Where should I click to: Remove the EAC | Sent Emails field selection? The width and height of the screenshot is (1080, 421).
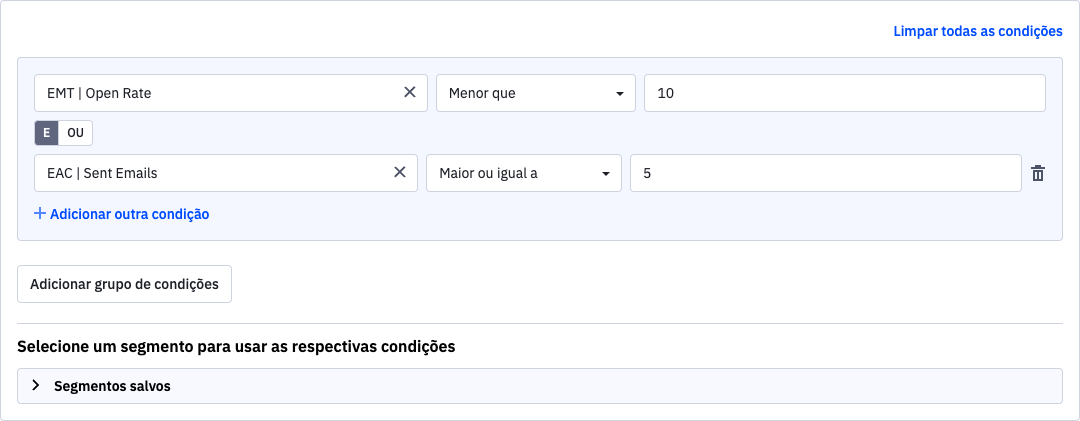399,172
